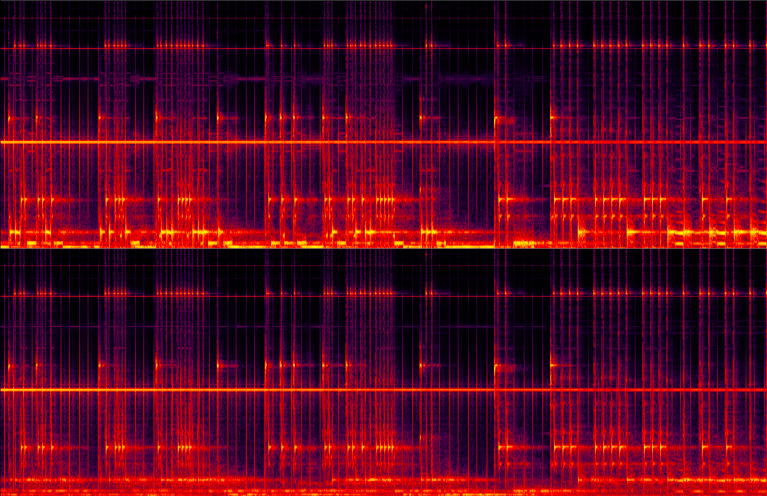This screenshot has height=496, width=767.
Task: Click the divider between the two spectrogram channels
Action: pyautogui.click(x=383, y=248)
